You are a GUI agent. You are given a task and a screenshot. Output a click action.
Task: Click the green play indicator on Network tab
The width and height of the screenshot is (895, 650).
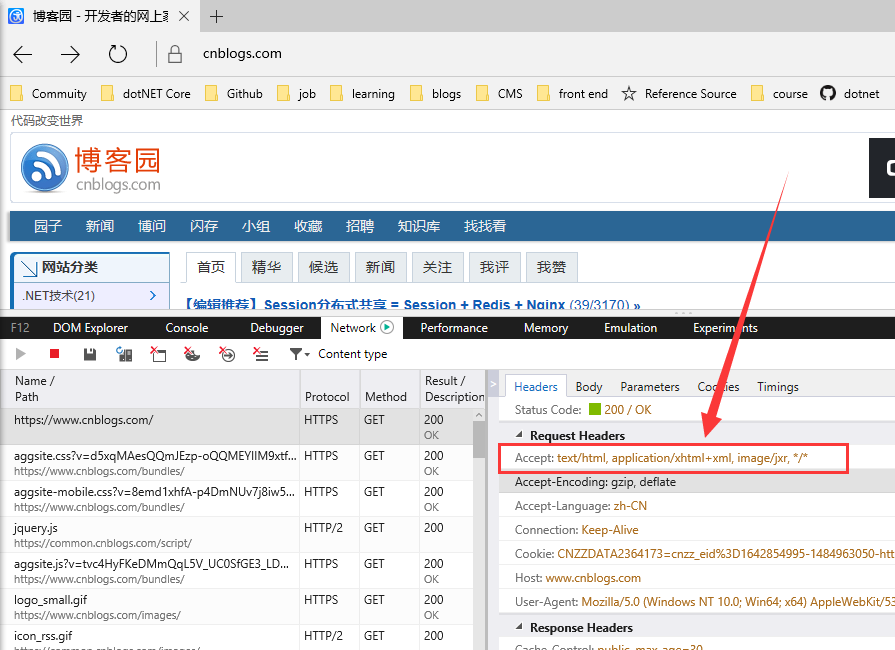[x=387, y=327]
